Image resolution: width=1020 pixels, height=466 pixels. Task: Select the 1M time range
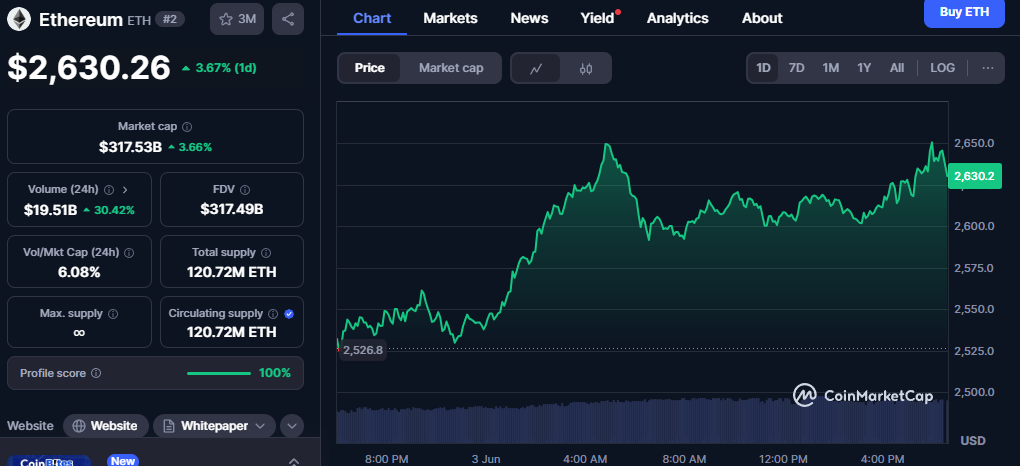(830, 68)
